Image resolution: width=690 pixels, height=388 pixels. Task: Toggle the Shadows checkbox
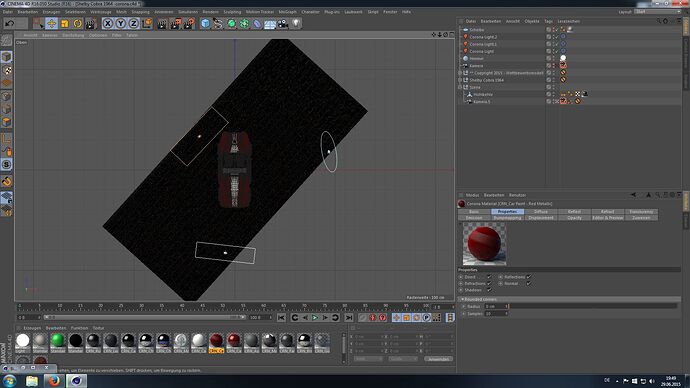coord(489,290)
